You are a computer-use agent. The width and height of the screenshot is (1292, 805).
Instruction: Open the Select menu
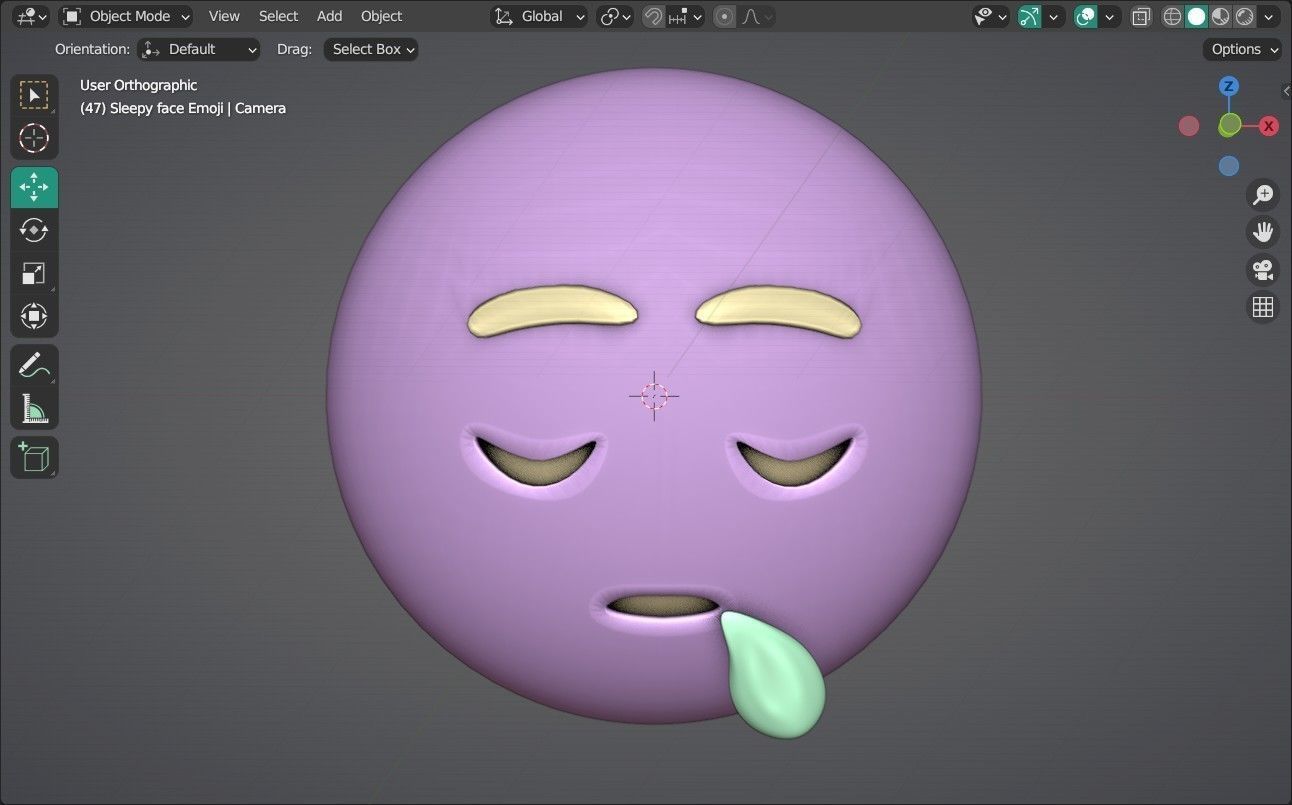point(278,16)
